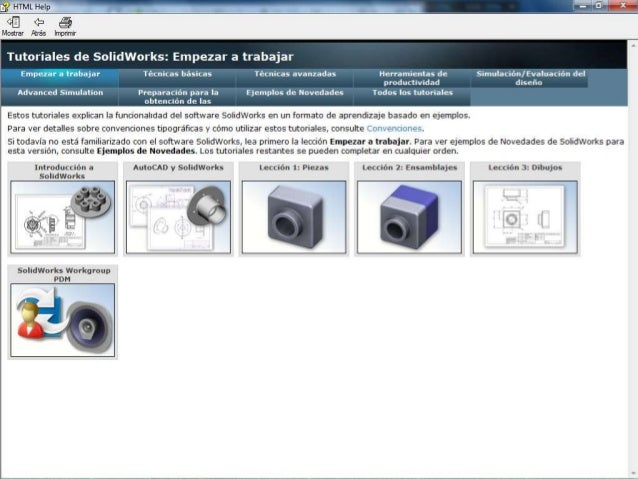Follow the Convenciones link

(x=394, y=129)
